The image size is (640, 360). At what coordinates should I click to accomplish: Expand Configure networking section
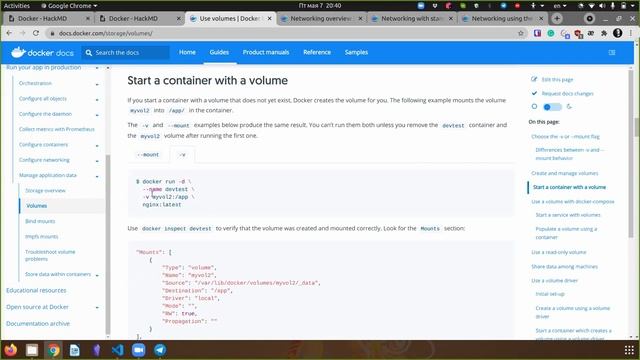pyautogui.click(x=97, y=161)
